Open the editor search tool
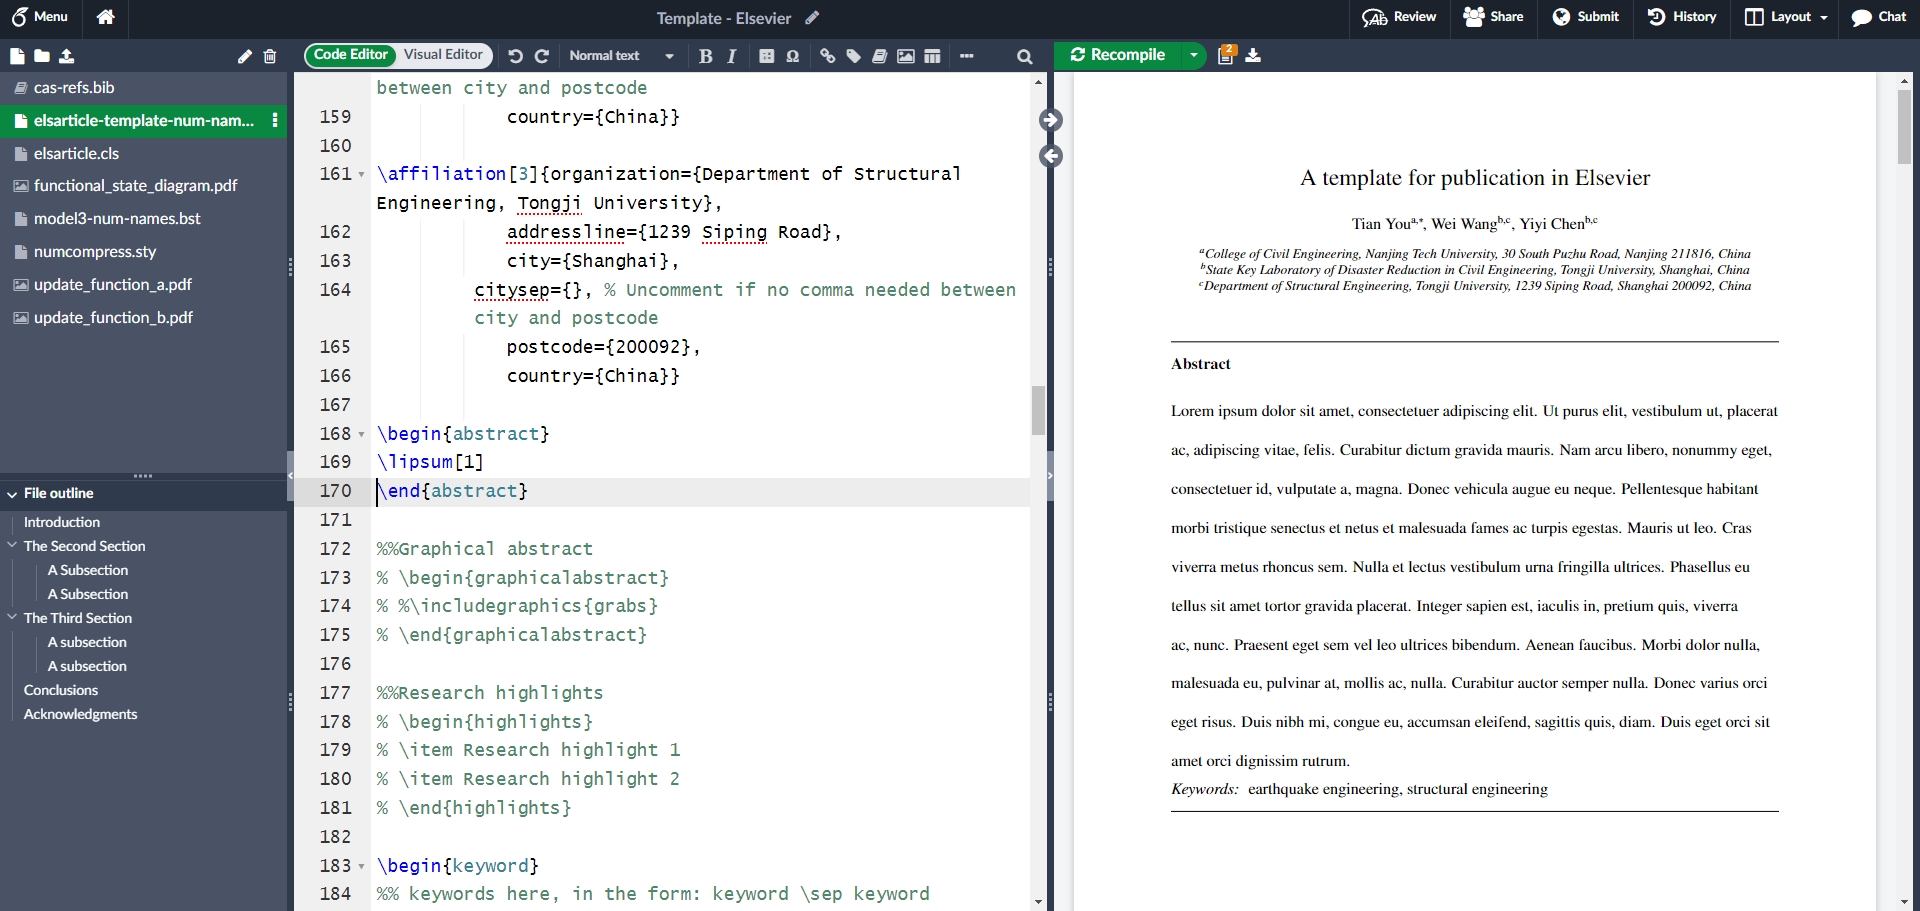The image size is (1920, 911). [x=1024, y=56]
